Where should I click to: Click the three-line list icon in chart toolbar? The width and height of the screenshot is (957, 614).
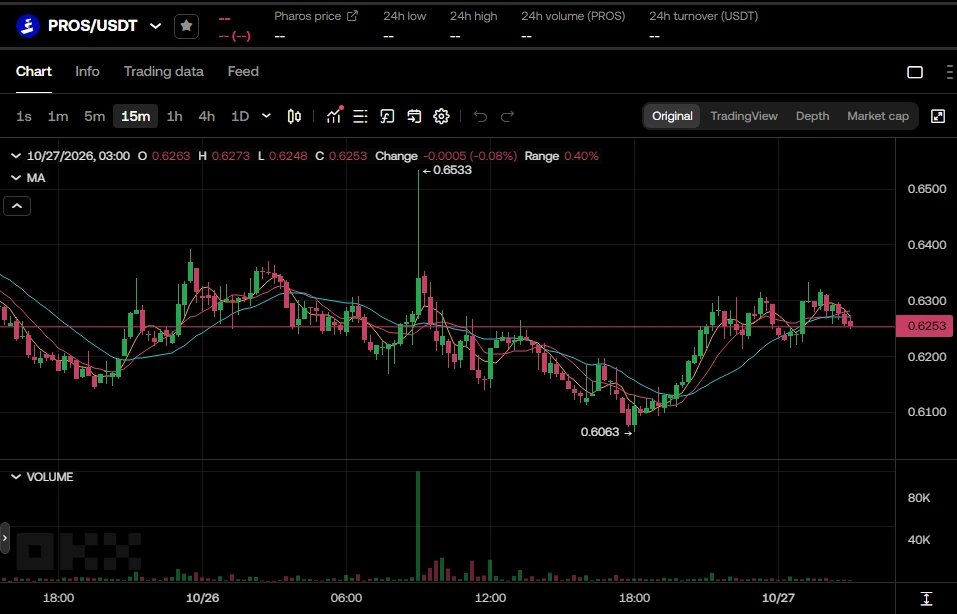click(x=360, y=116)
